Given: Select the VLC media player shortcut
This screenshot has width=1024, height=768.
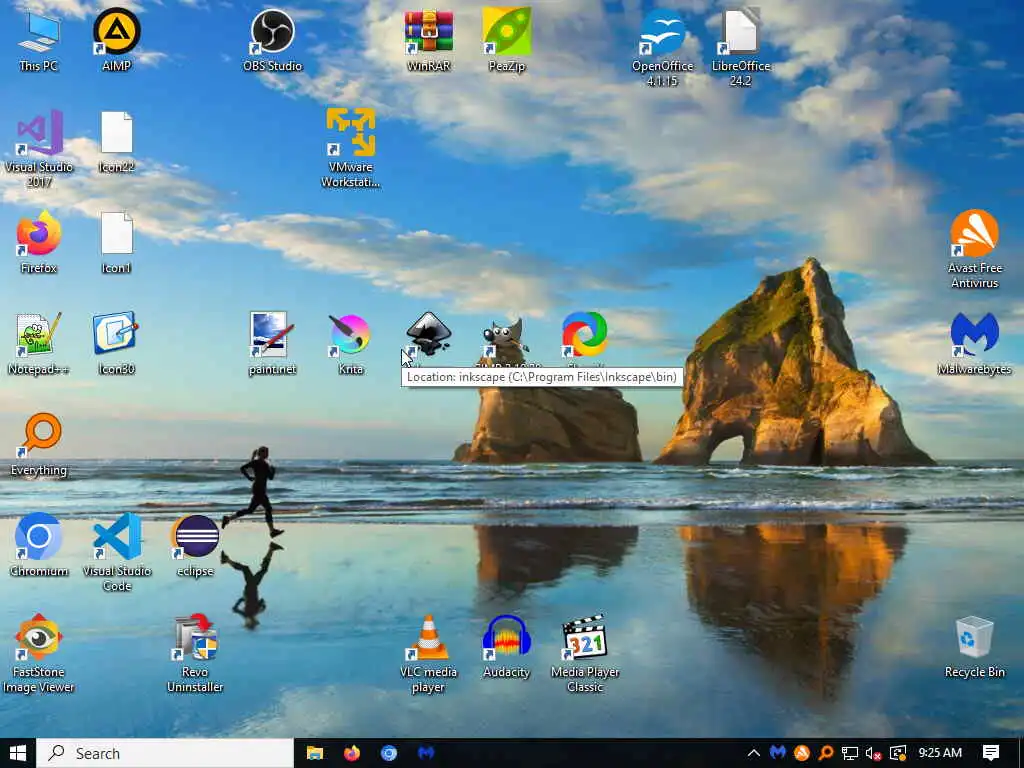Looking at the screenshot, I should pyautogui.click(x=428, y=653).
